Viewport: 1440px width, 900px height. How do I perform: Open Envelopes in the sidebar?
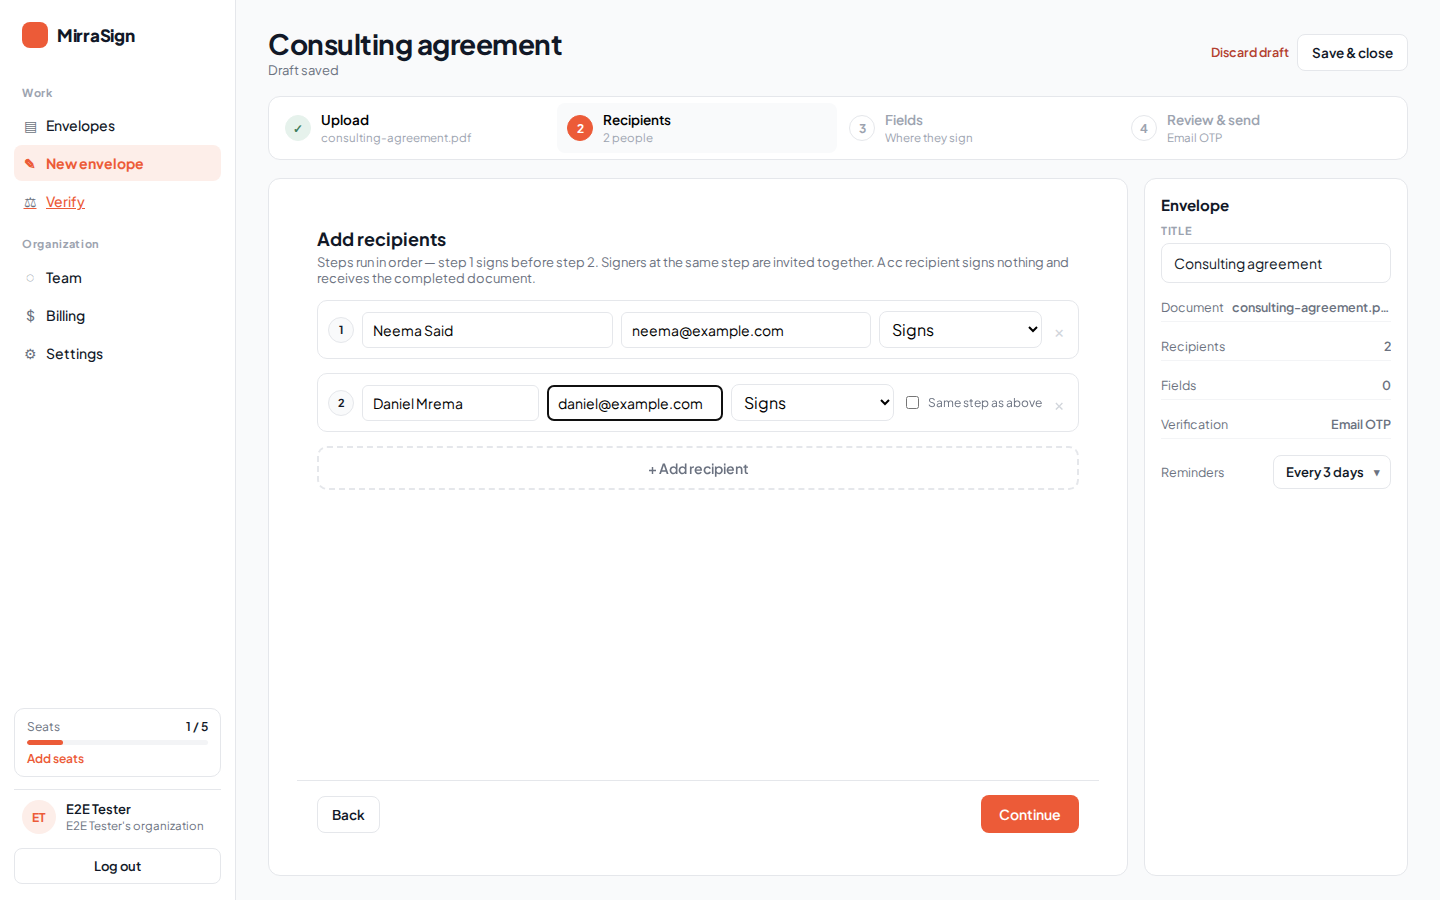(x=117, y=126)
